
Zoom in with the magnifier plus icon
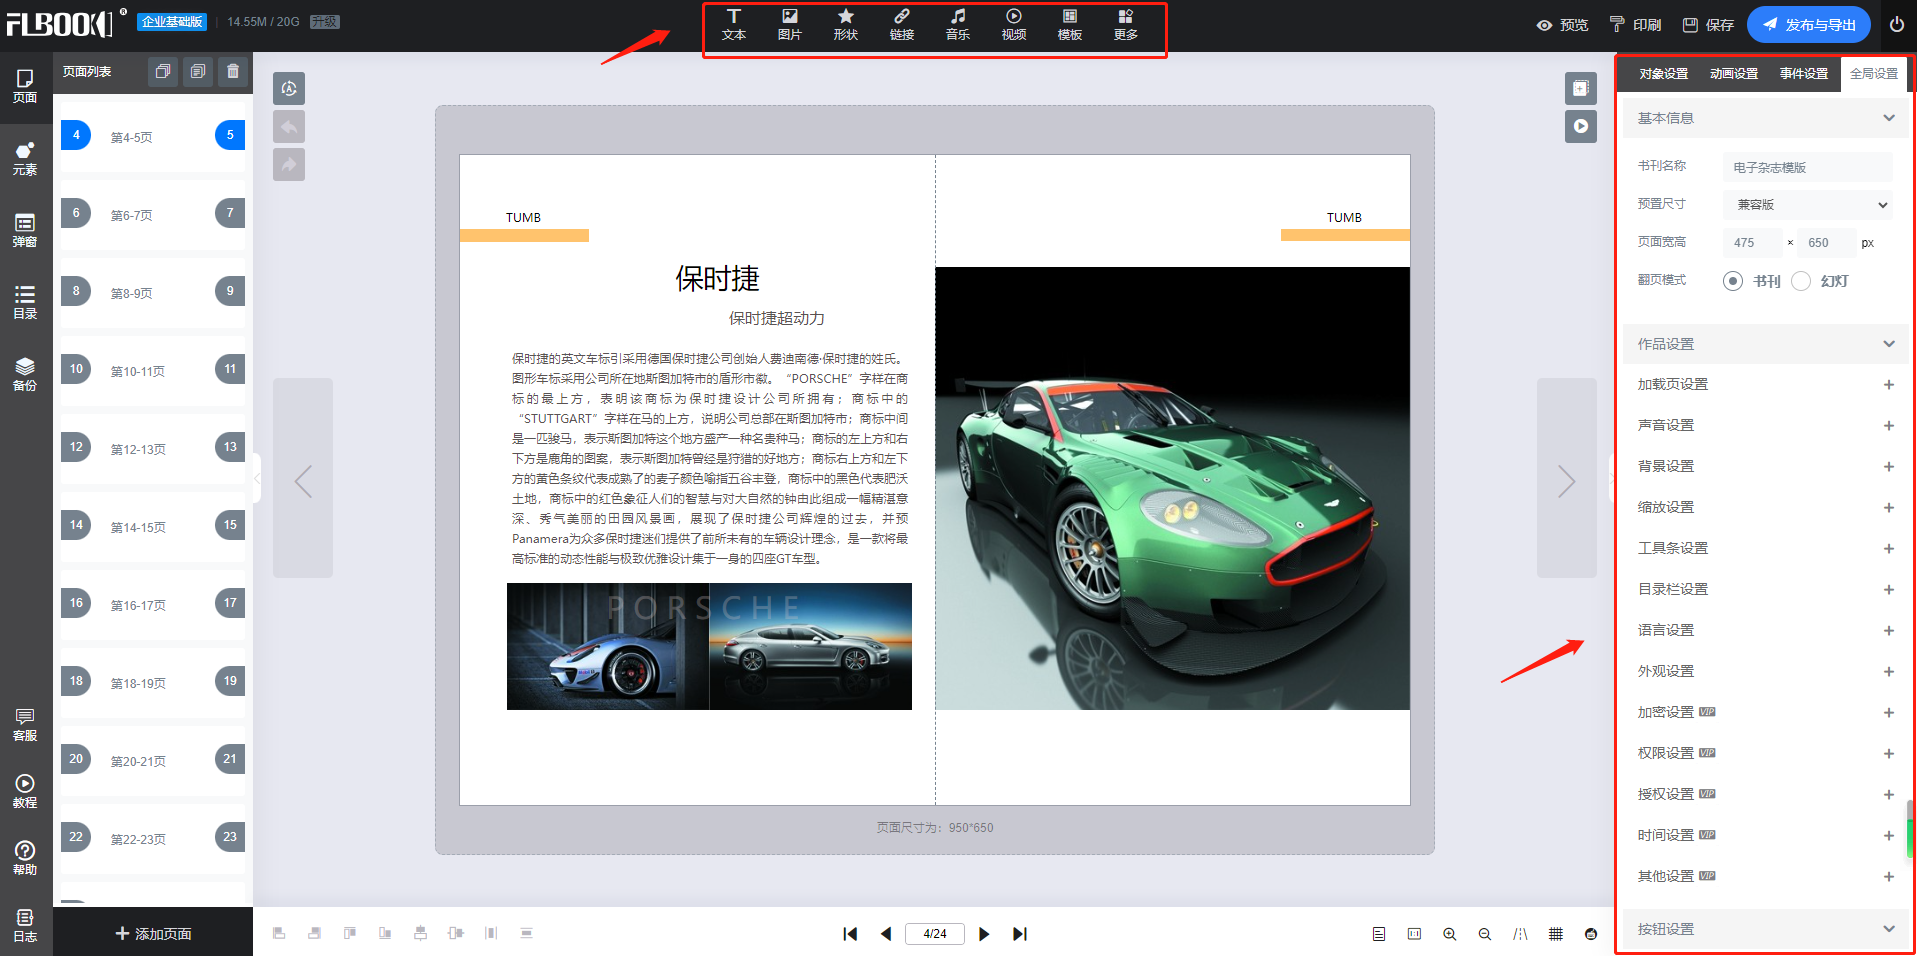[x=1449, y=934]
